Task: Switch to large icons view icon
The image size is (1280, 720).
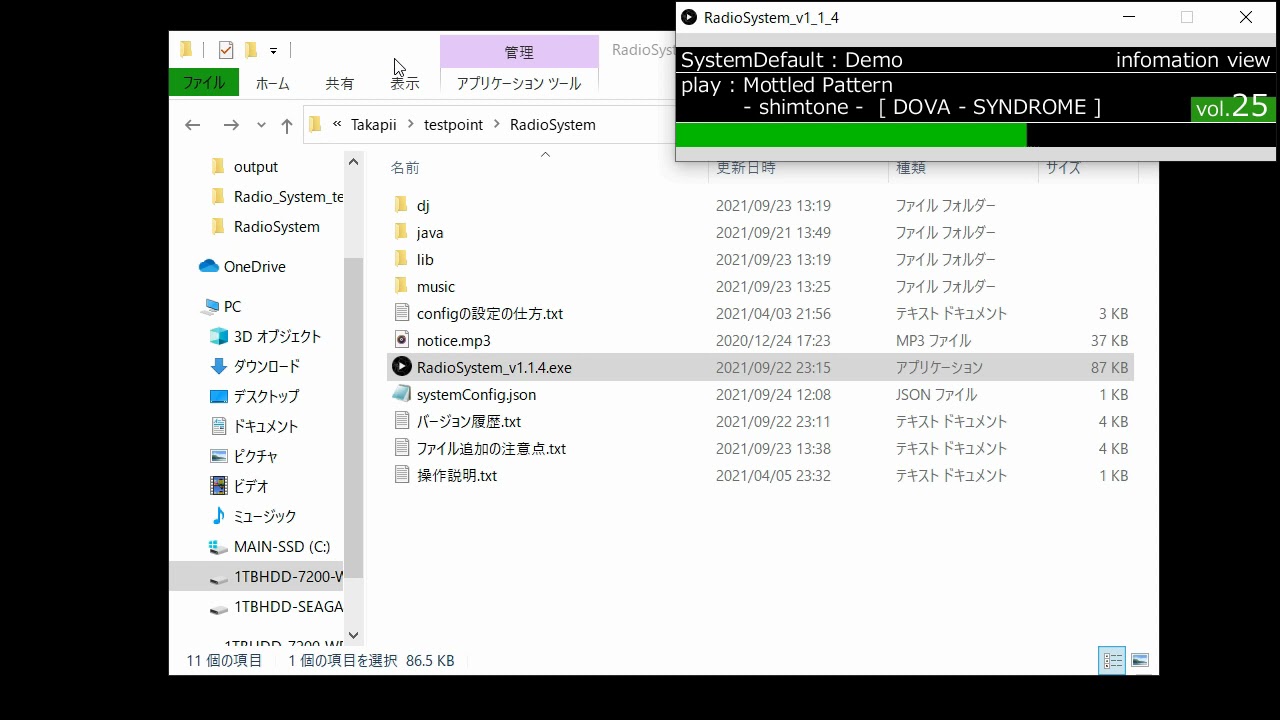Action: click(1139, 660)
